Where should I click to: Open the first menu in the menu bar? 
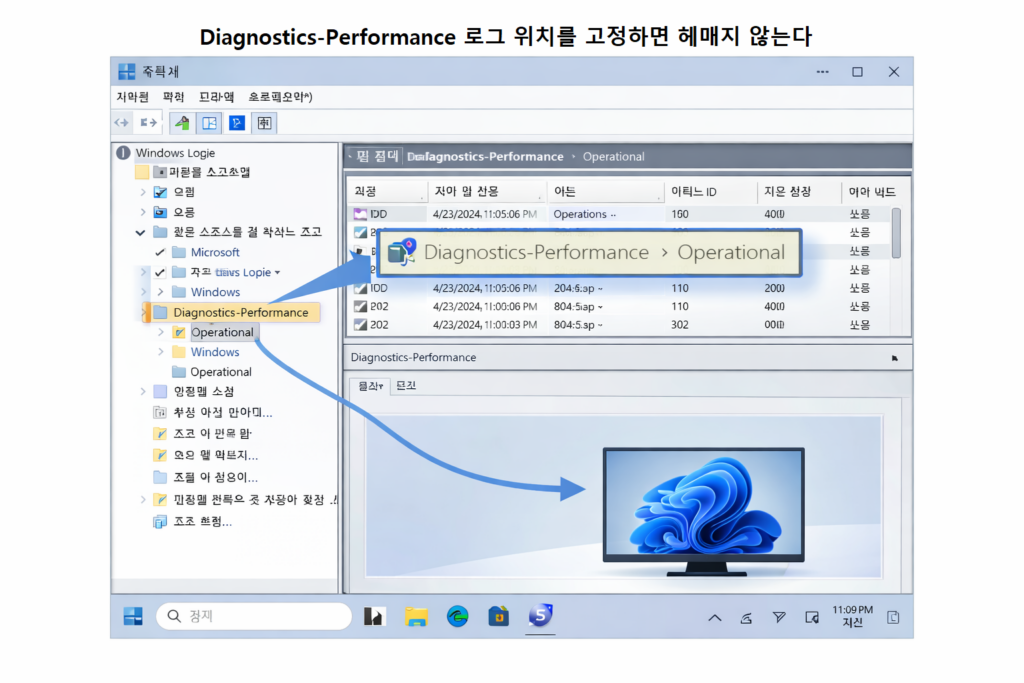(x=133, y=97)
